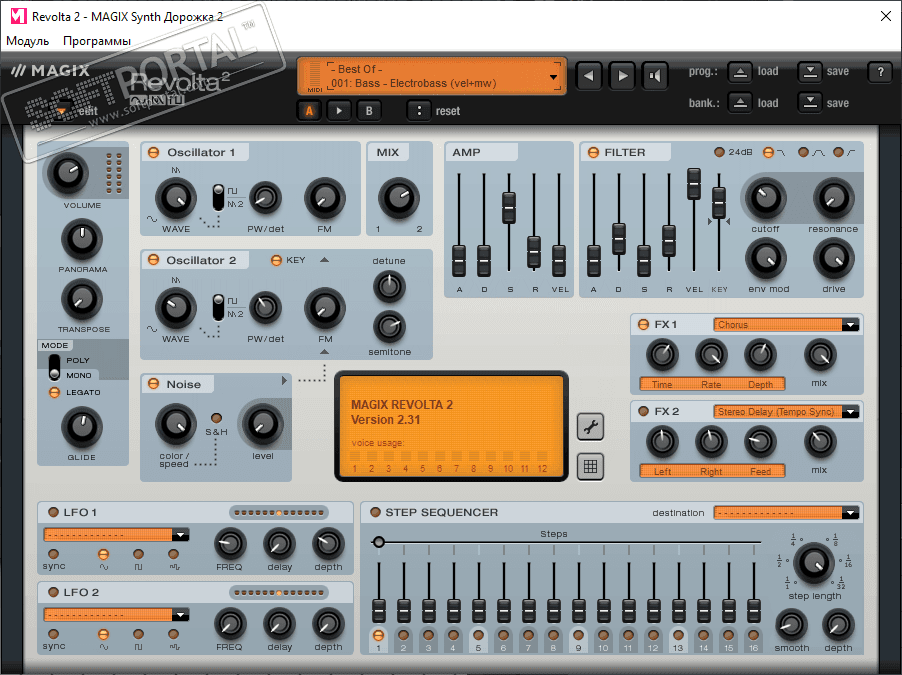Click the FILTER VEL slider
The width and height of the screenshot is (902, 675).
[x=694, y=184]
